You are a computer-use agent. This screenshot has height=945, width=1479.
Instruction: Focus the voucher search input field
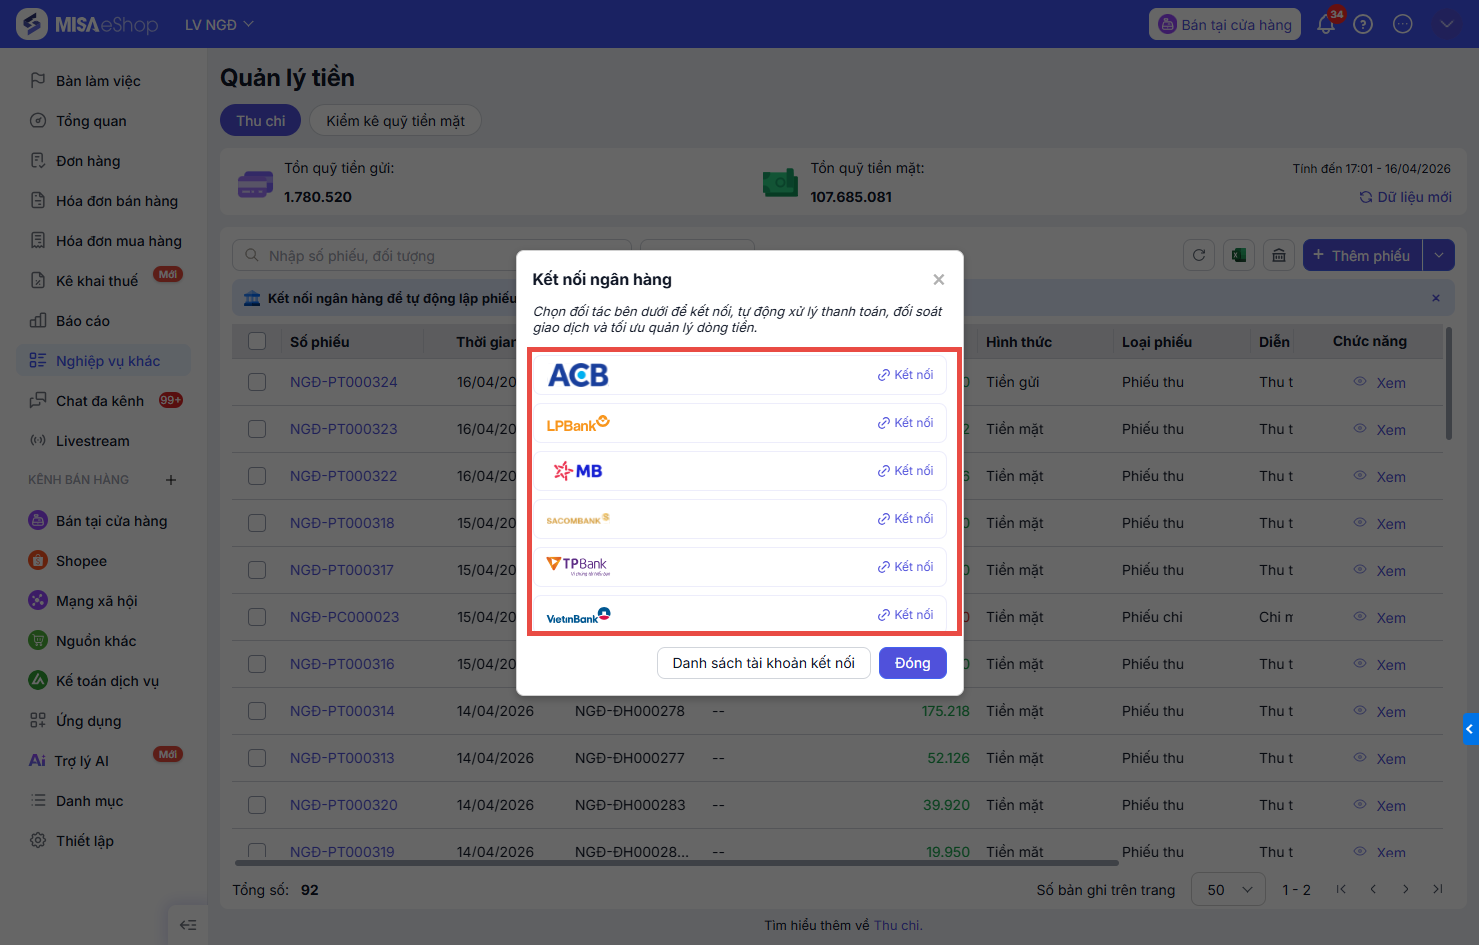pos(432,255)
